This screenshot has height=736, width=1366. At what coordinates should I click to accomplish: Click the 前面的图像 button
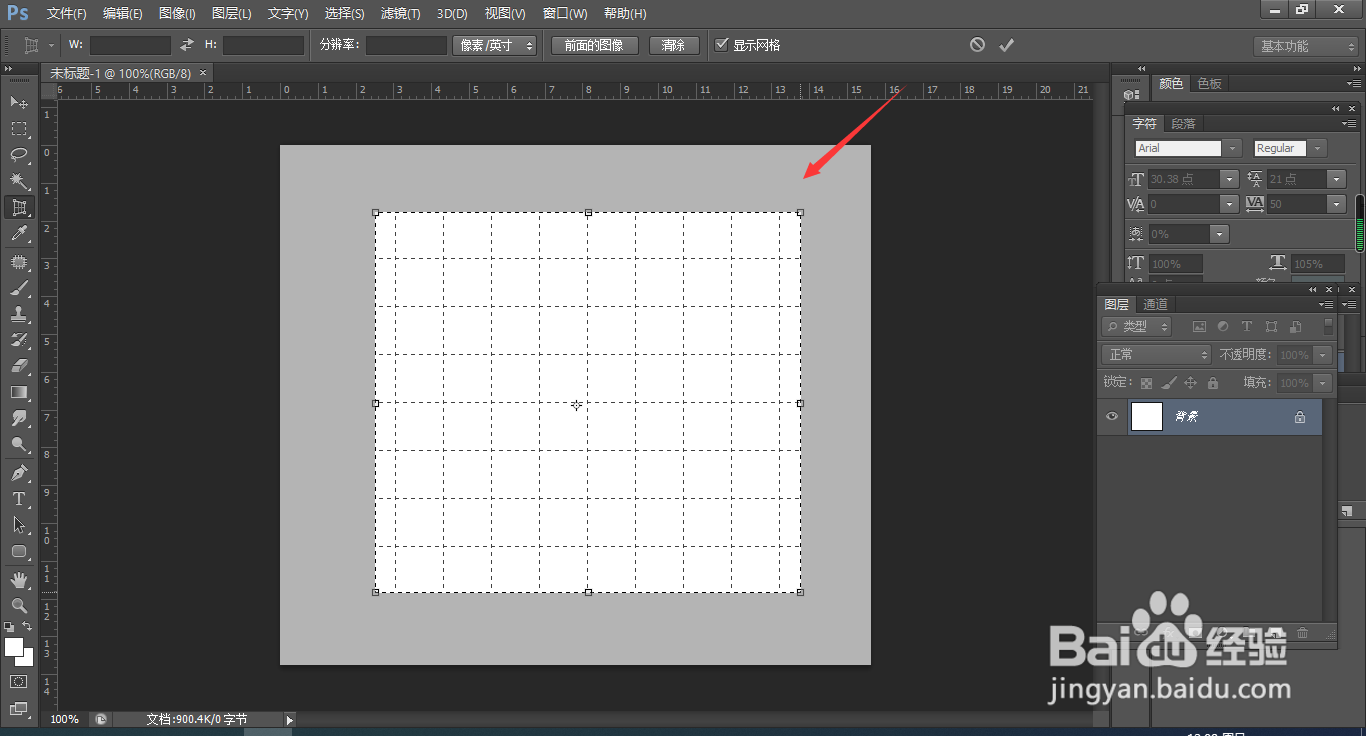(594, 45)
